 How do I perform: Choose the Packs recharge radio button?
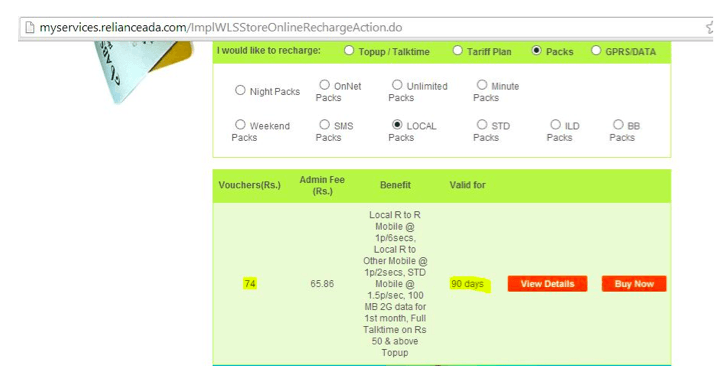coord(536,50)
